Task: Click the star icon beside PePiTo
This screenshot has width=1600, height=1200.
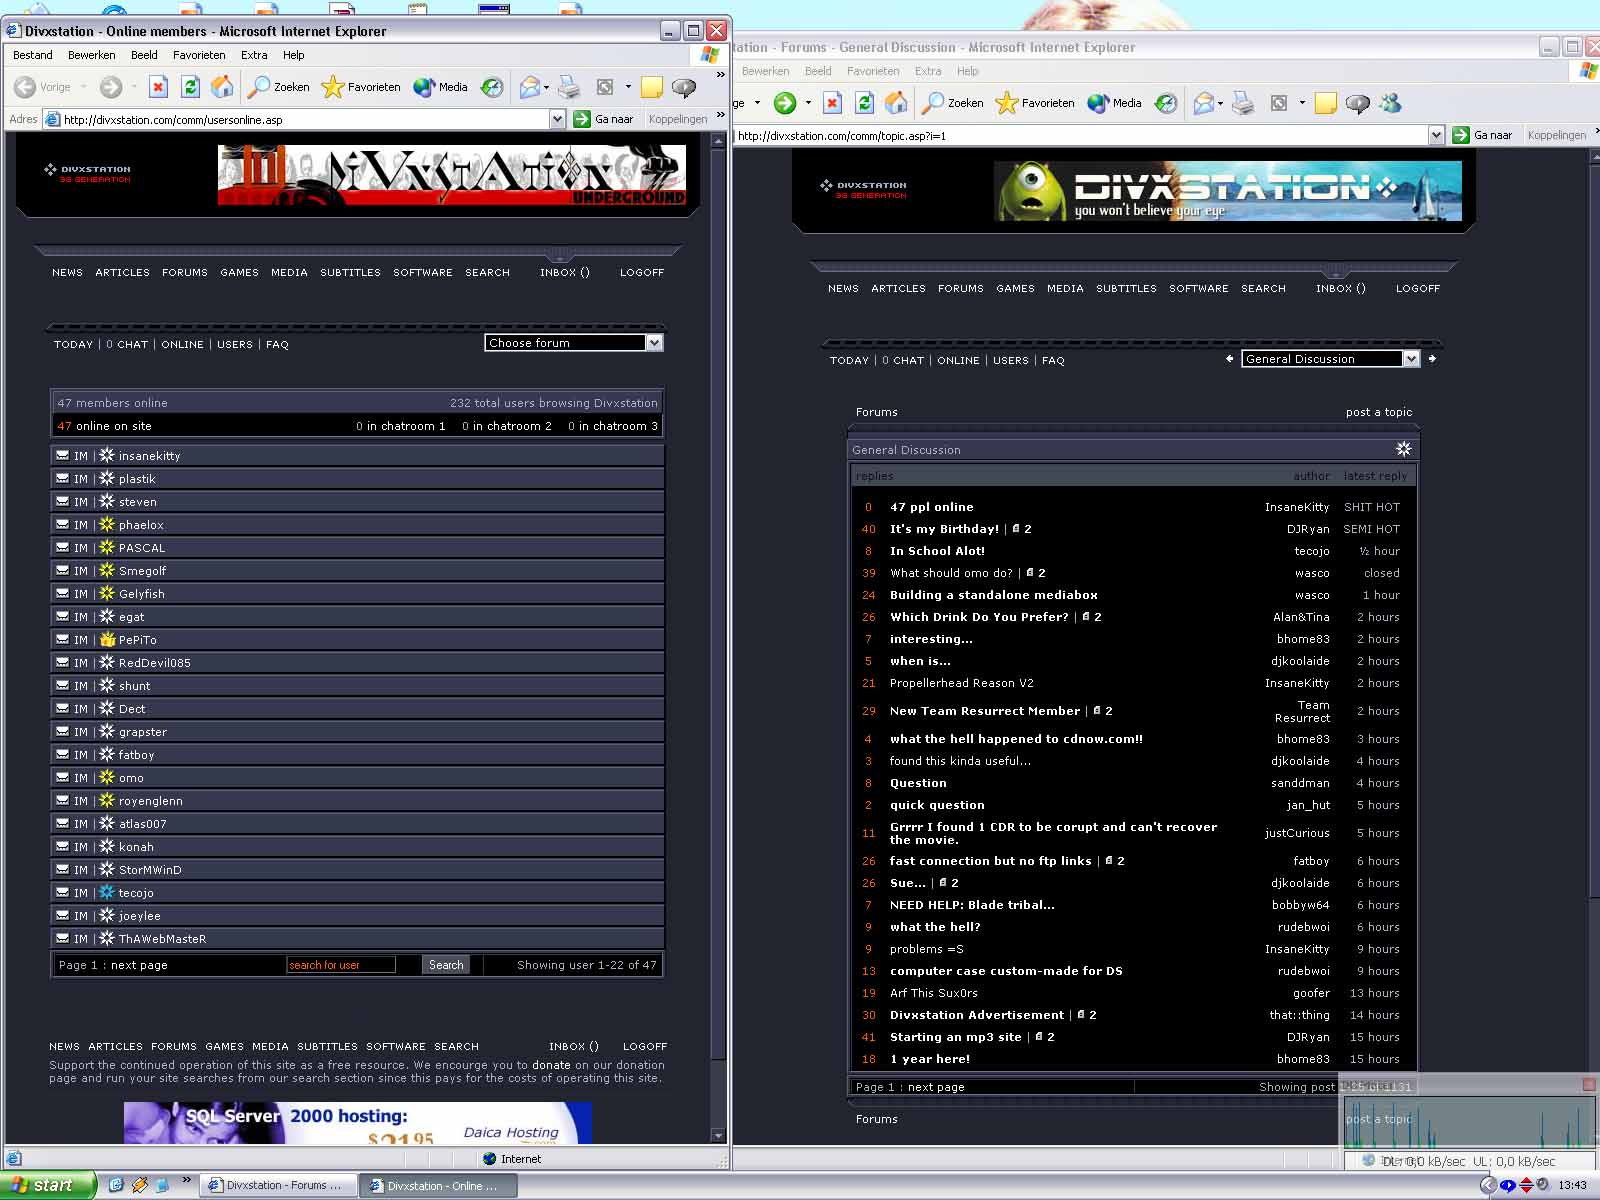Action: coord(107,640)
